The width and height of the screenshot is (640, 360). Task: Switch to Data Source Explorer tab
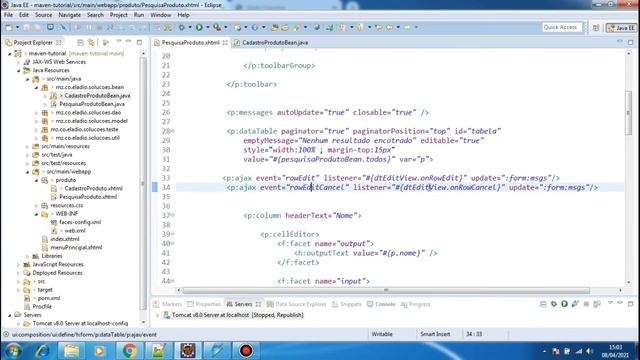[x=297, y=304]
